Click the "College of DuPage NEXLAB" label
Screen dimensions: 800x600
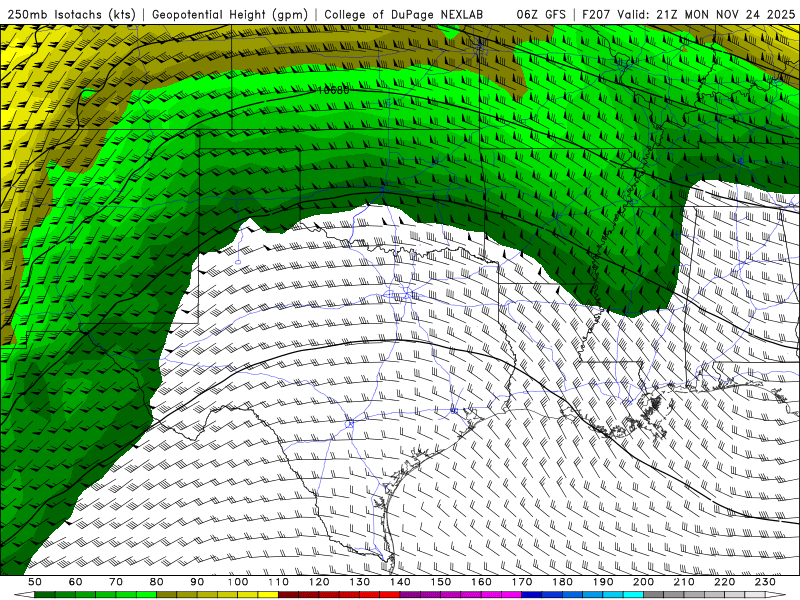[404, 15]
